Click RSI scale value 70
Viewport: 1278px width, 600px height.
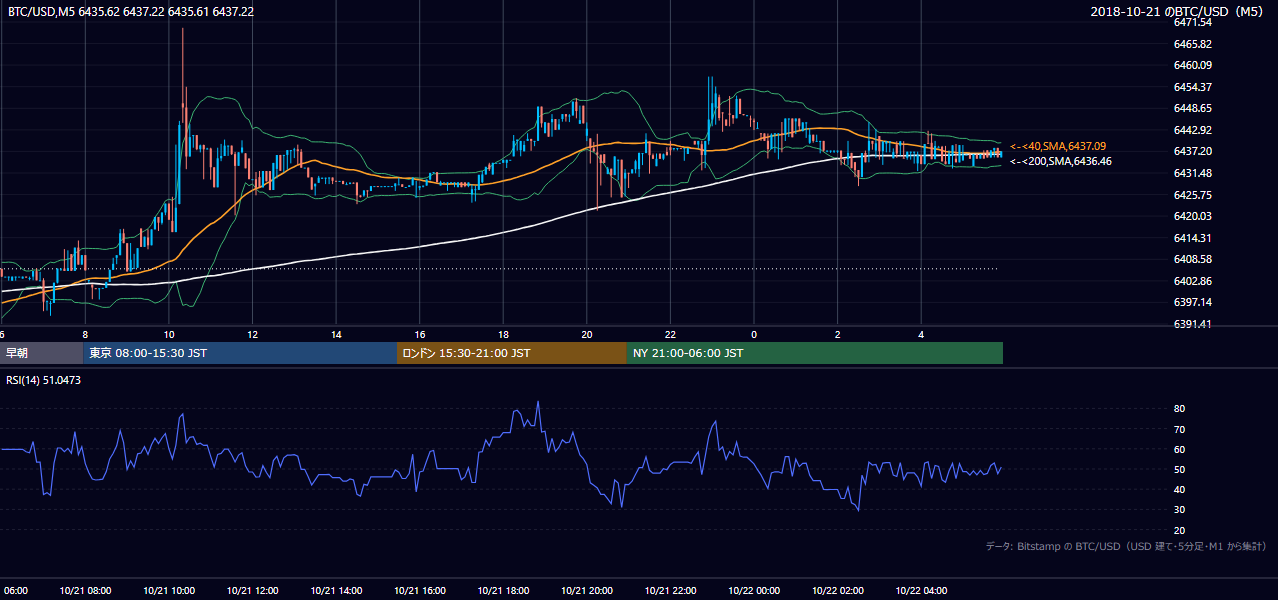[1180, 429]
